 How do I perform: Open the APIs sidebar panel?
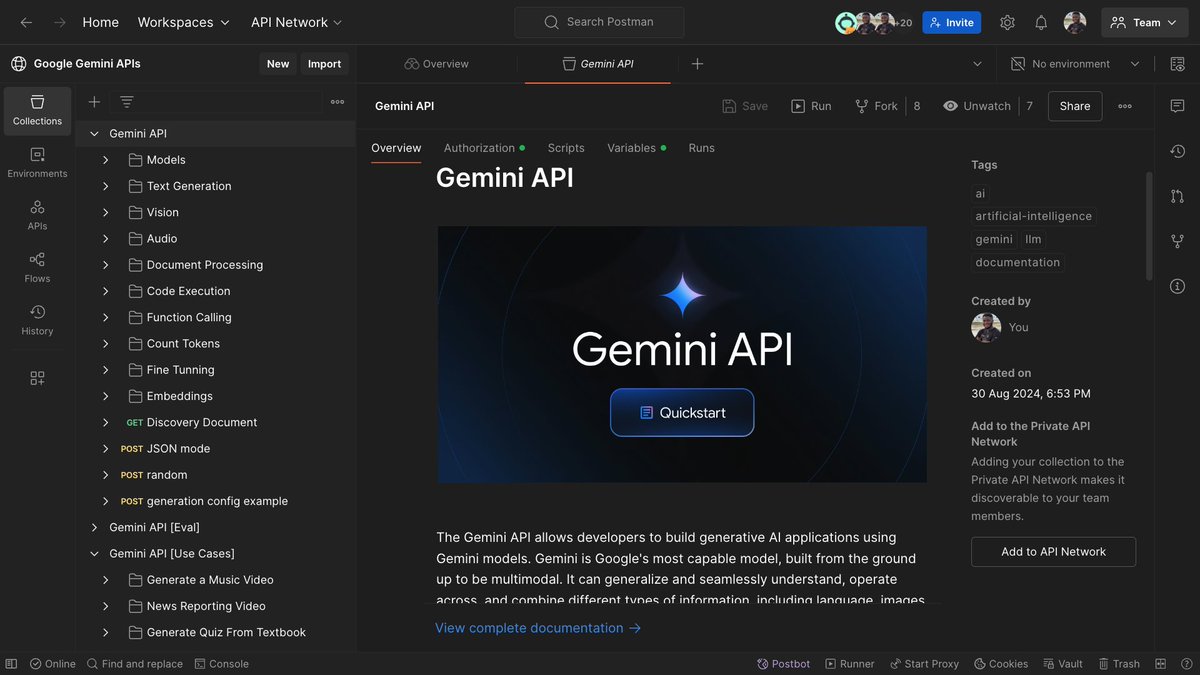click(37, 215)
